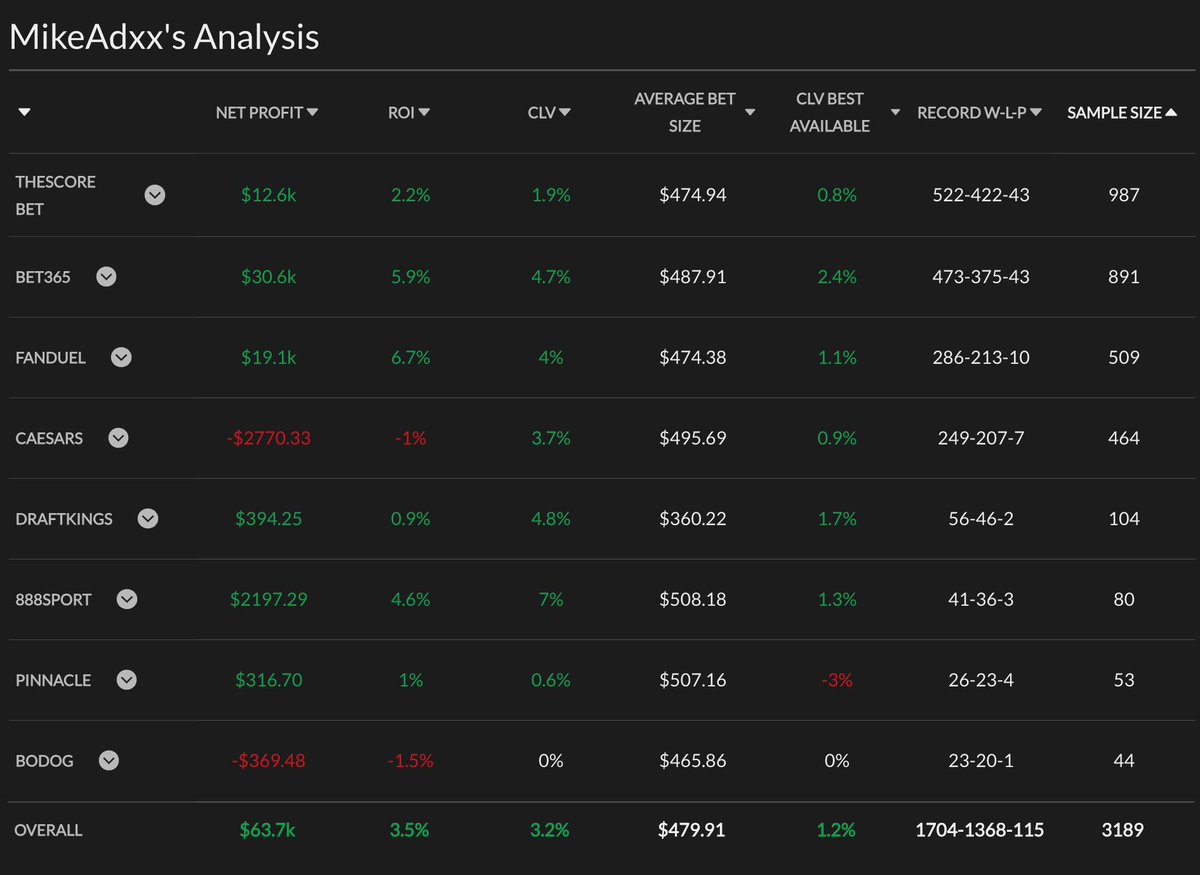Click overall sample size 3189
Screen dimensions: 1200x875
click(1124, 830)
